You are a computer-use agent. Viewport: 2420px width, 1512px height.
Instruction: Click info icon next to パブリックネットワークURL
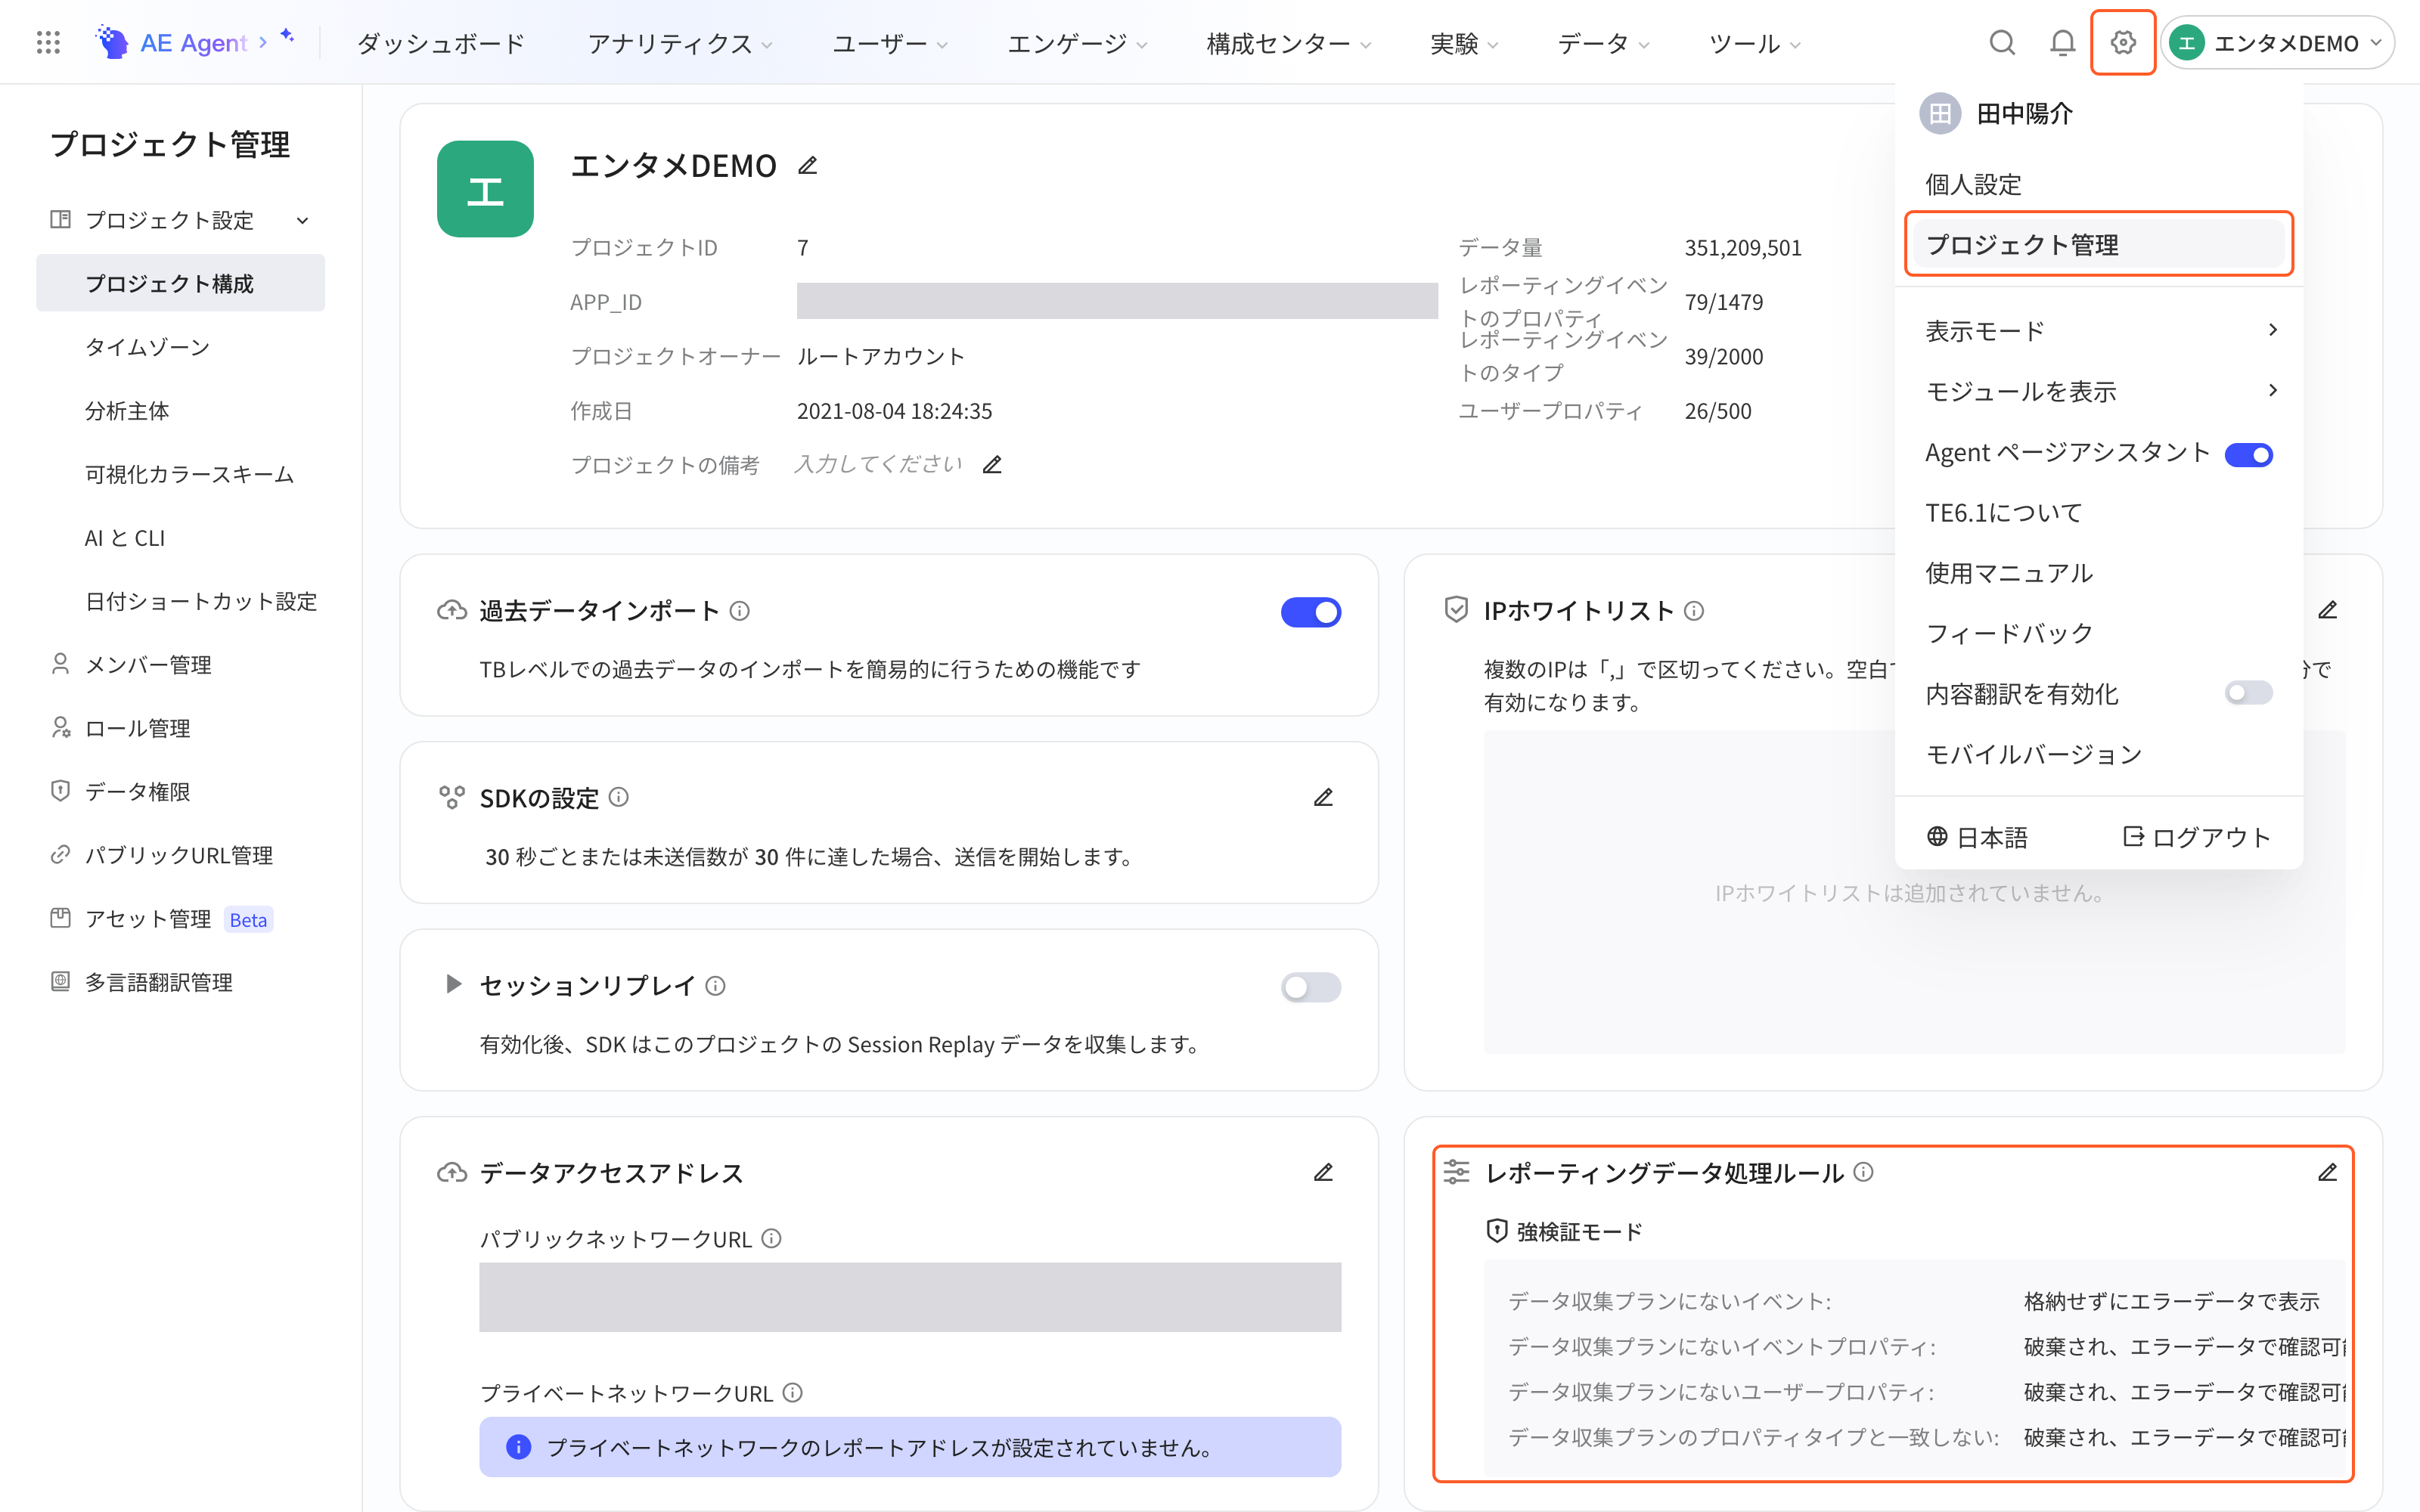(771, 1238)
